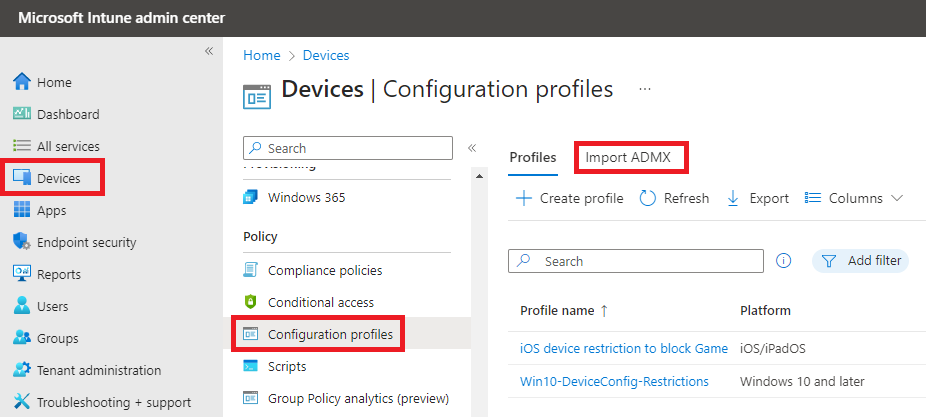
Task: Click the Windows 10 and later cell
Action: [802, 381]
